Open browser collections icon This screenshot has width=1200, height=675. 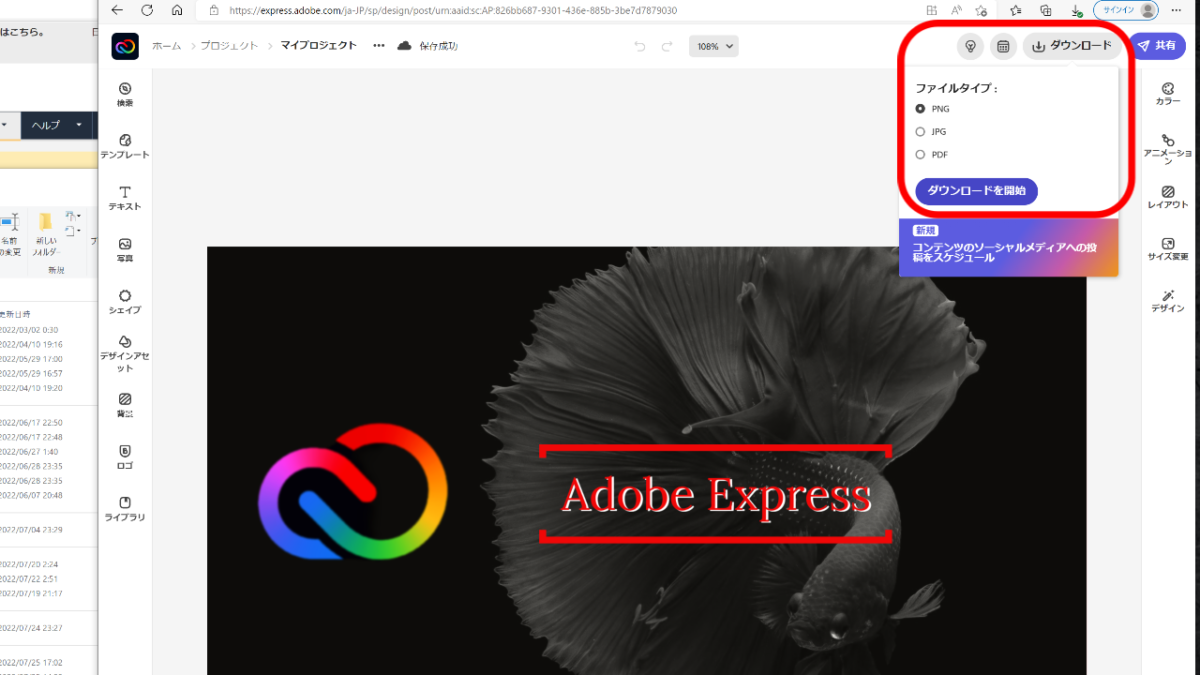click(x=1046, y=10)
